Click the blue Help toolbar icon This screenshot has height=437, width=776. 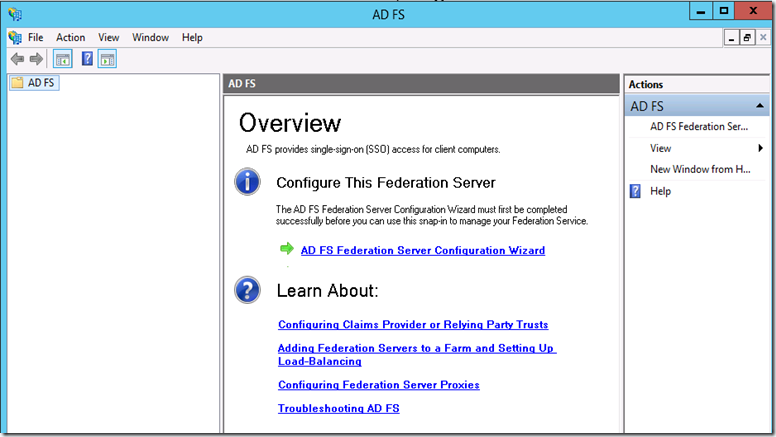87,59
